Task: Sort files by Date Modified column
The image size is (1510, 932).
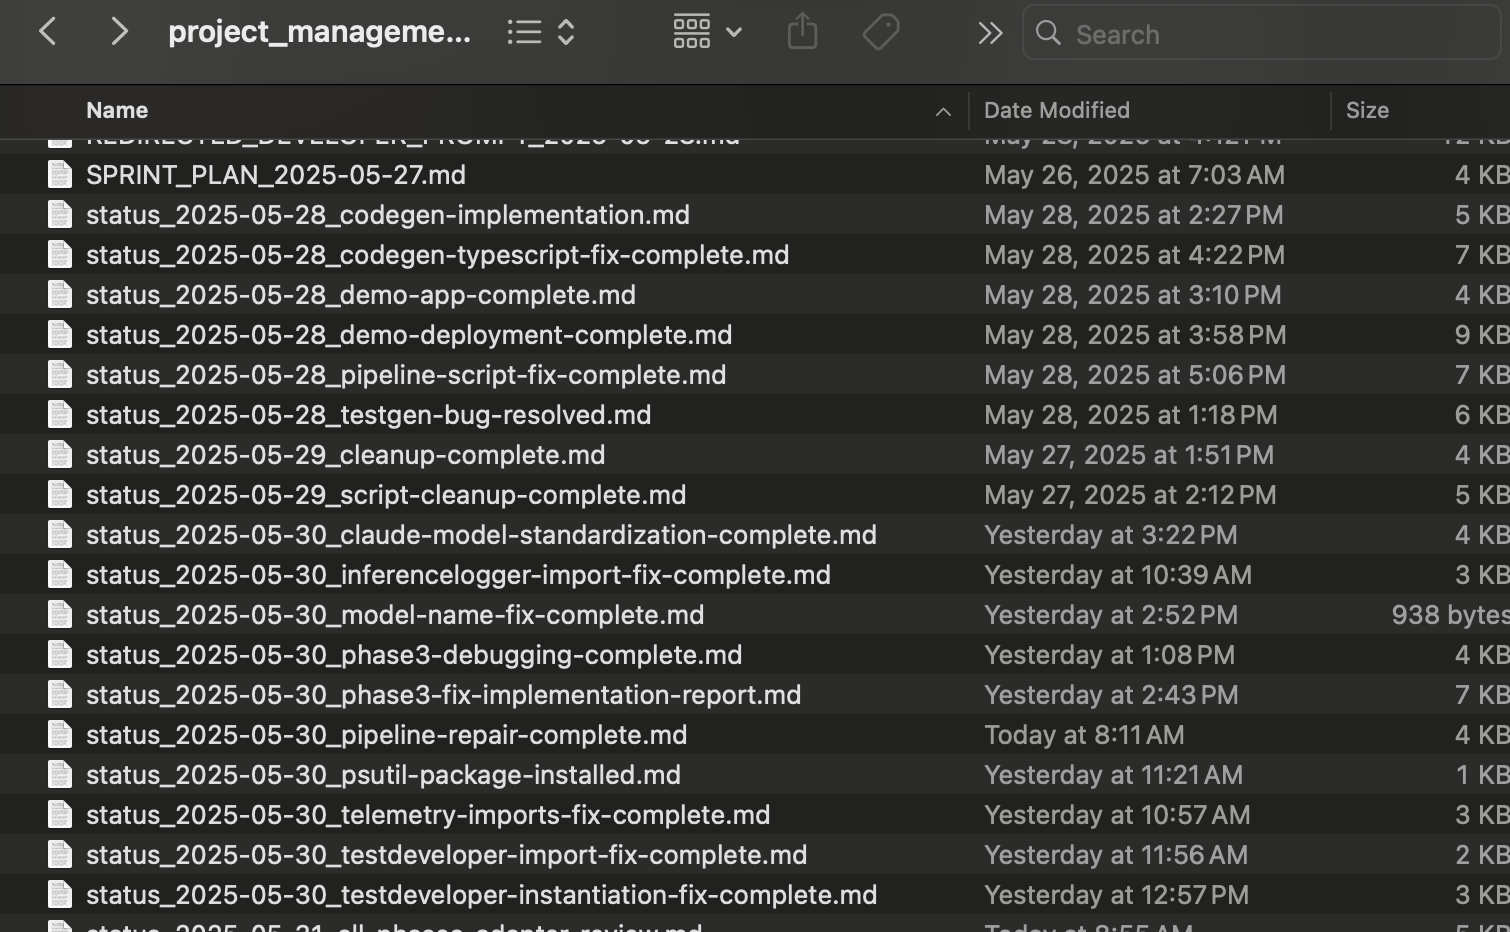Action: [1056, 110]
